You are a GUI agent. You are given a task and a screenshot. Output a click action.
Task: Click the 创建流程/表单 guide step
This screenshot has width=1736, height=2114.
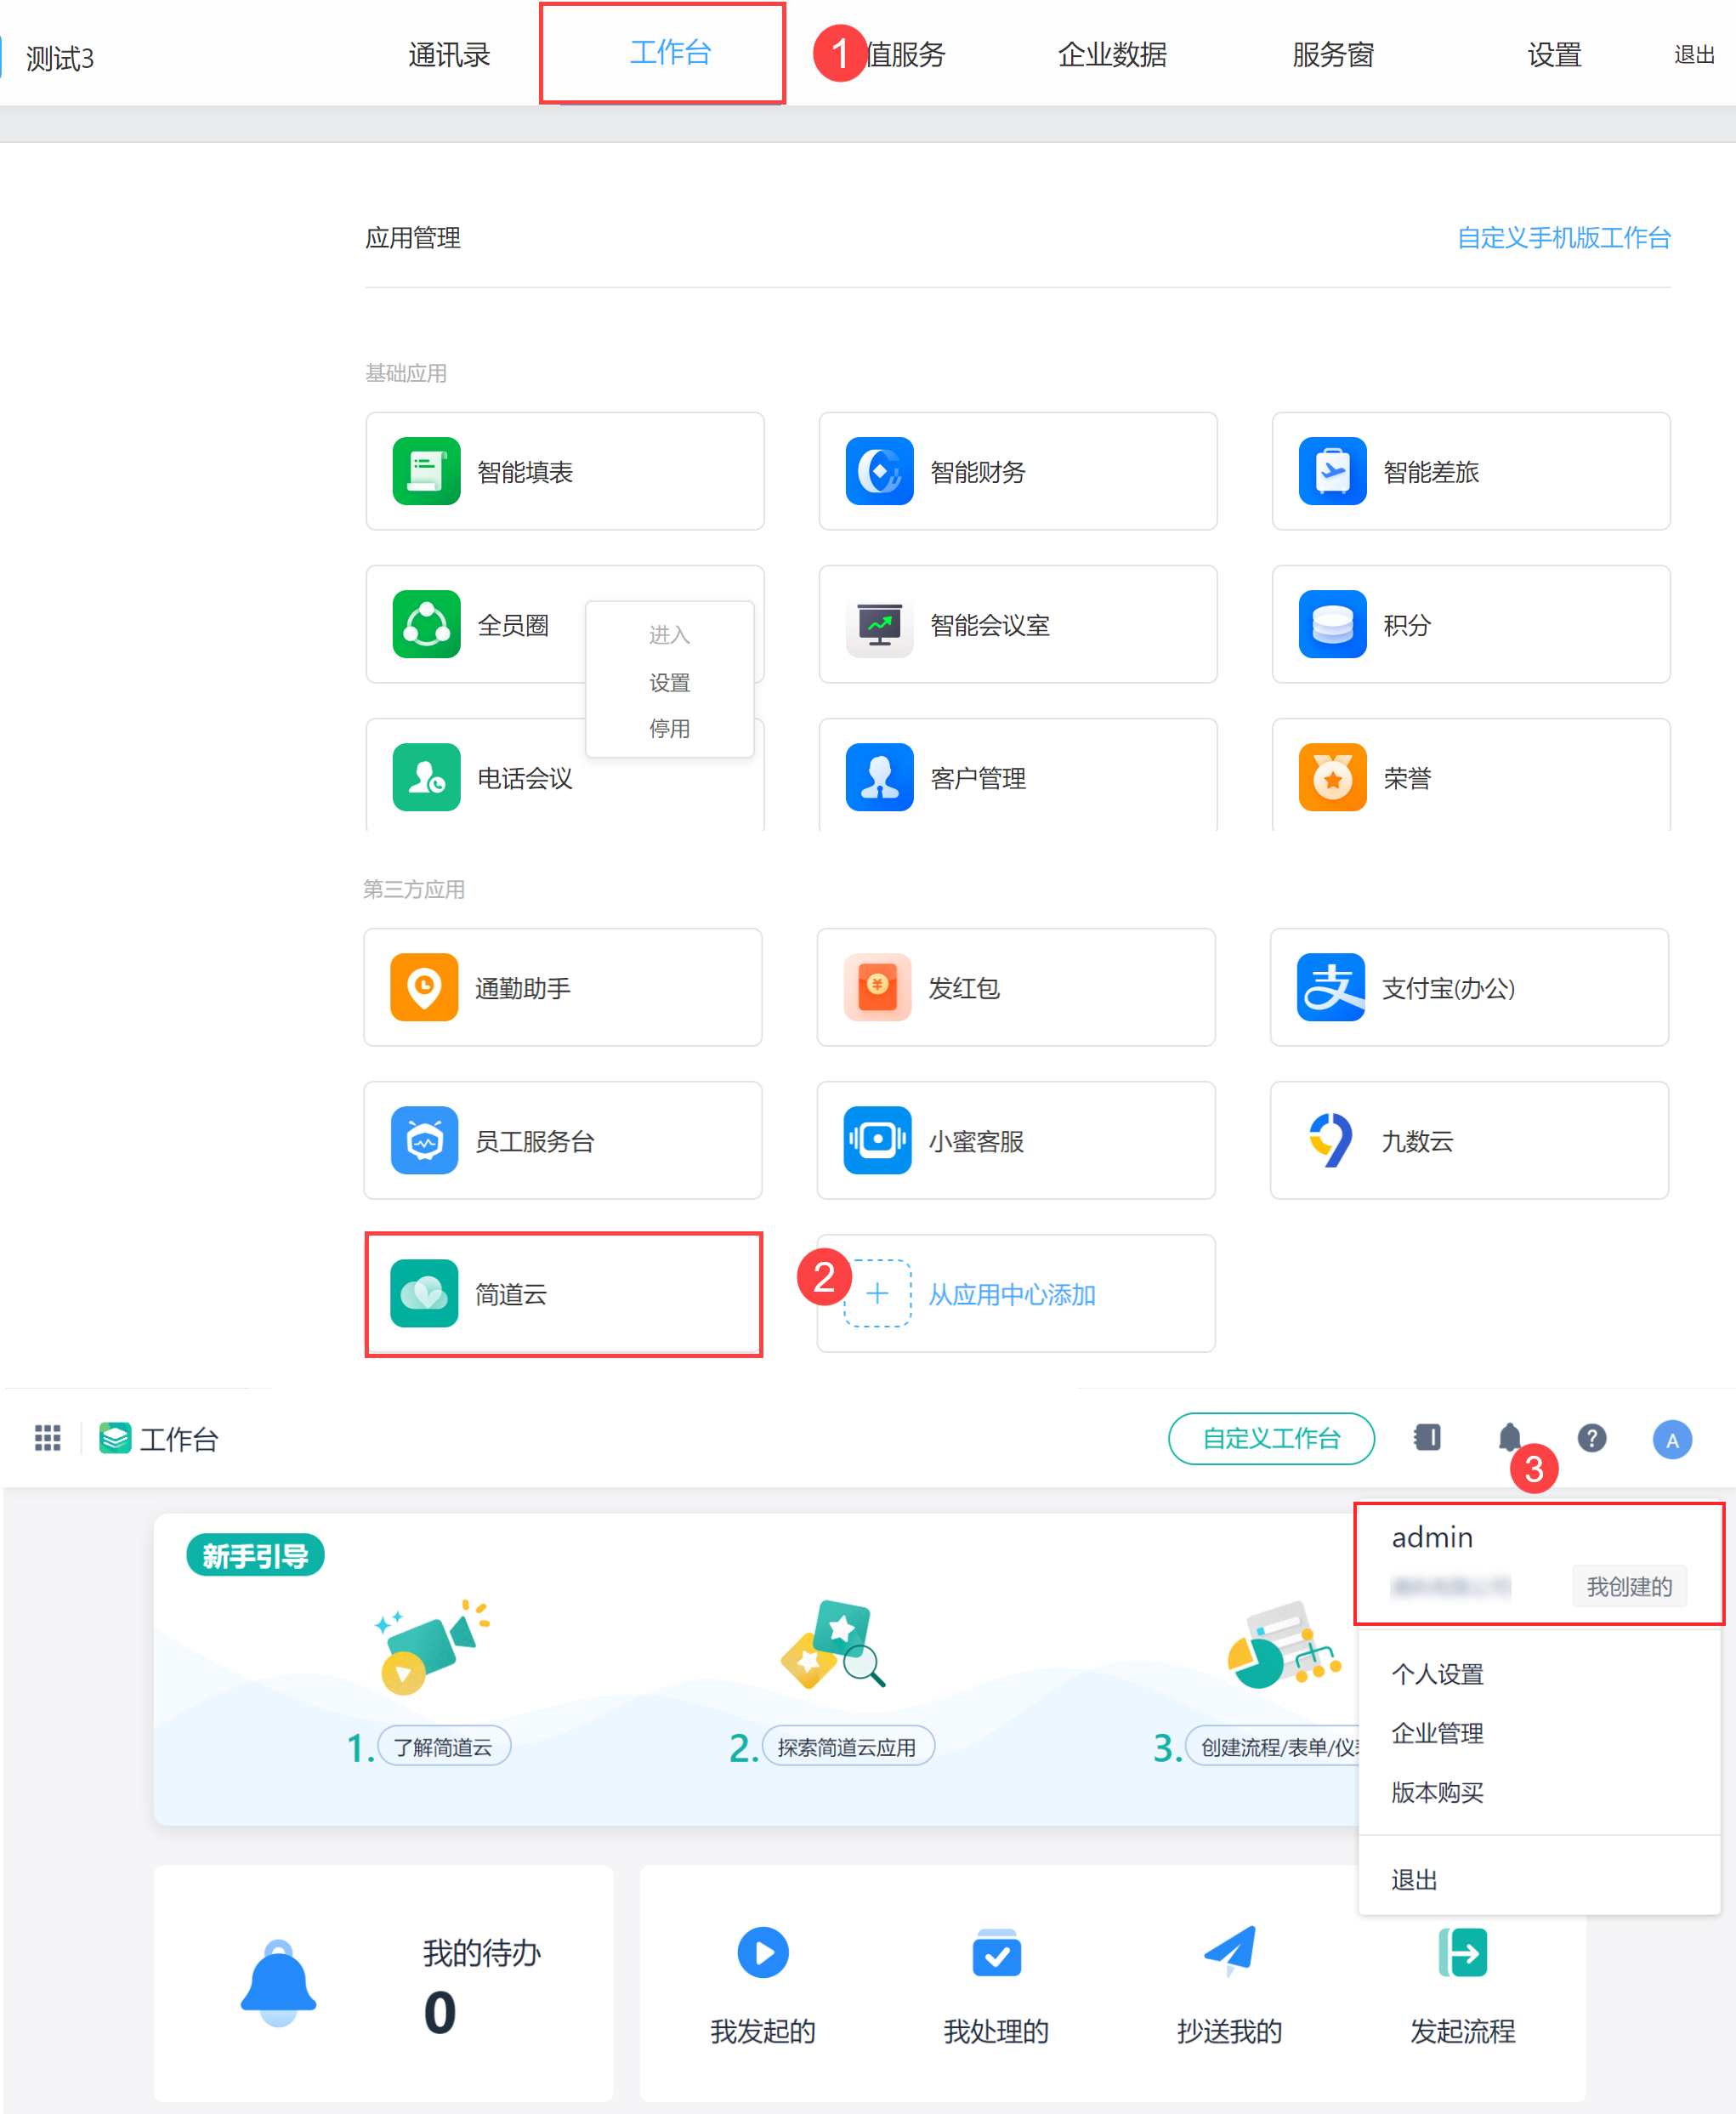click(x=1273, y=1746)
